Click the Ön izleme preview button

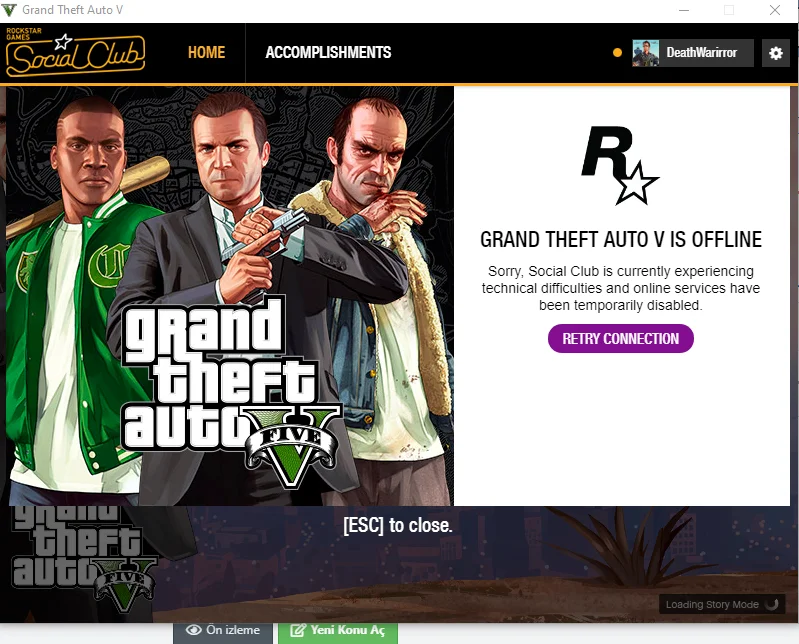click(x=223, y=632)
